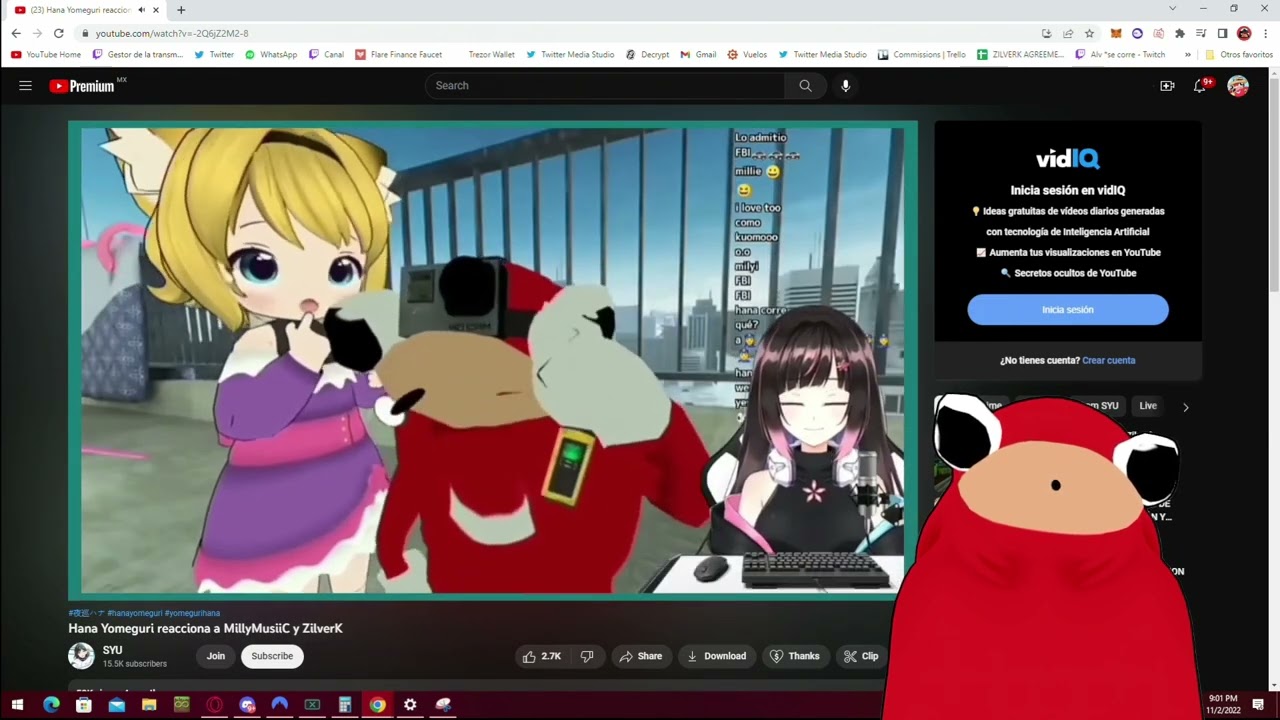Mute the tab via speaker icon
This screenshot has height=720, width=1280.
141,10
